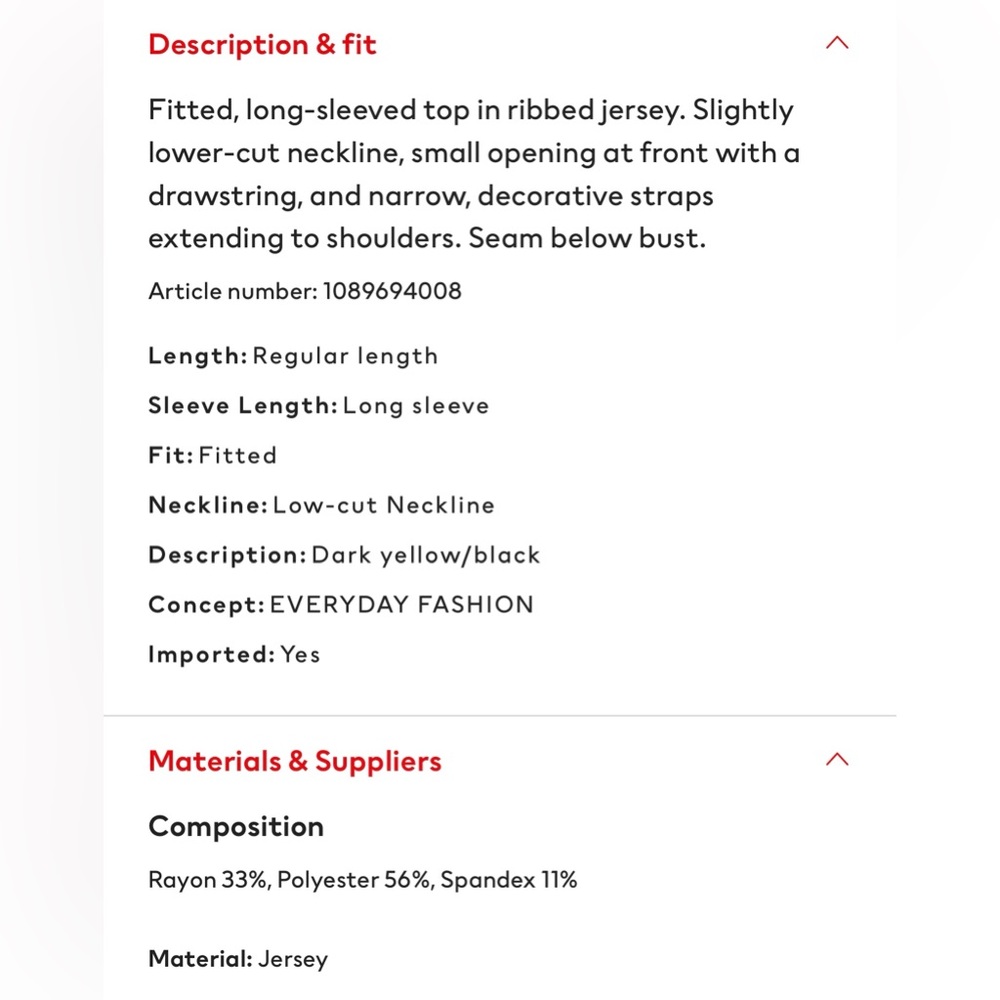Collapse the Materials & Suppliers chevron
1000x1000 pixels.
click(837, 759)
